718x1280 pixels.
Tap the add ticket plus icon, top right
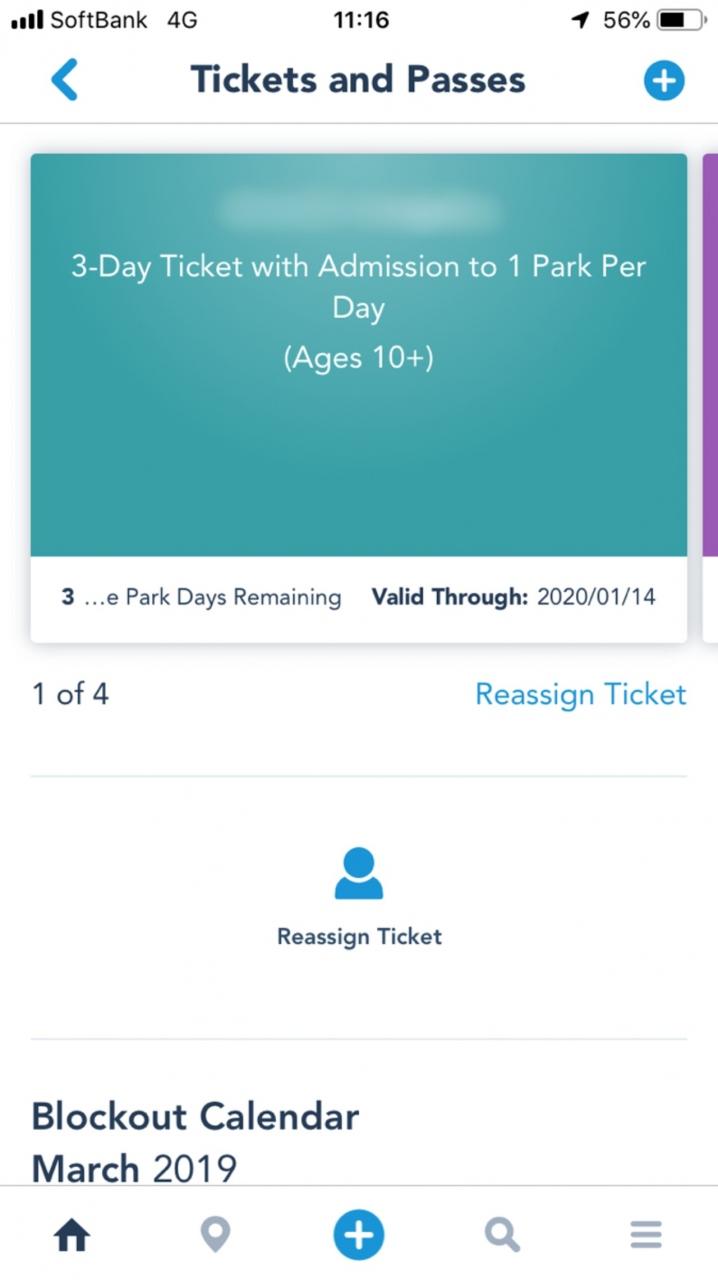pos(664,80)
